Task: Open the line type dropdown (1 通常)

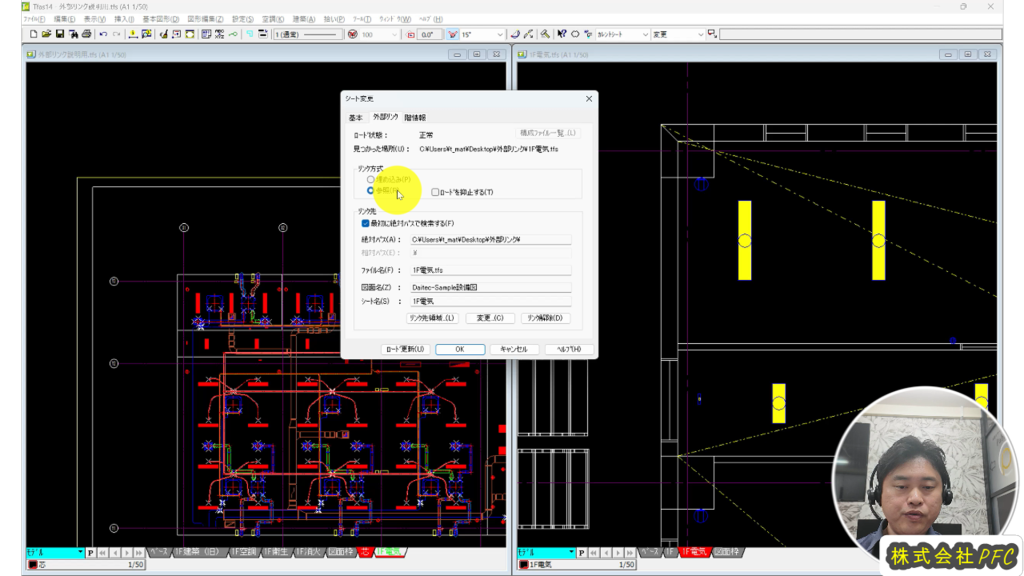Action: (308, 34)
